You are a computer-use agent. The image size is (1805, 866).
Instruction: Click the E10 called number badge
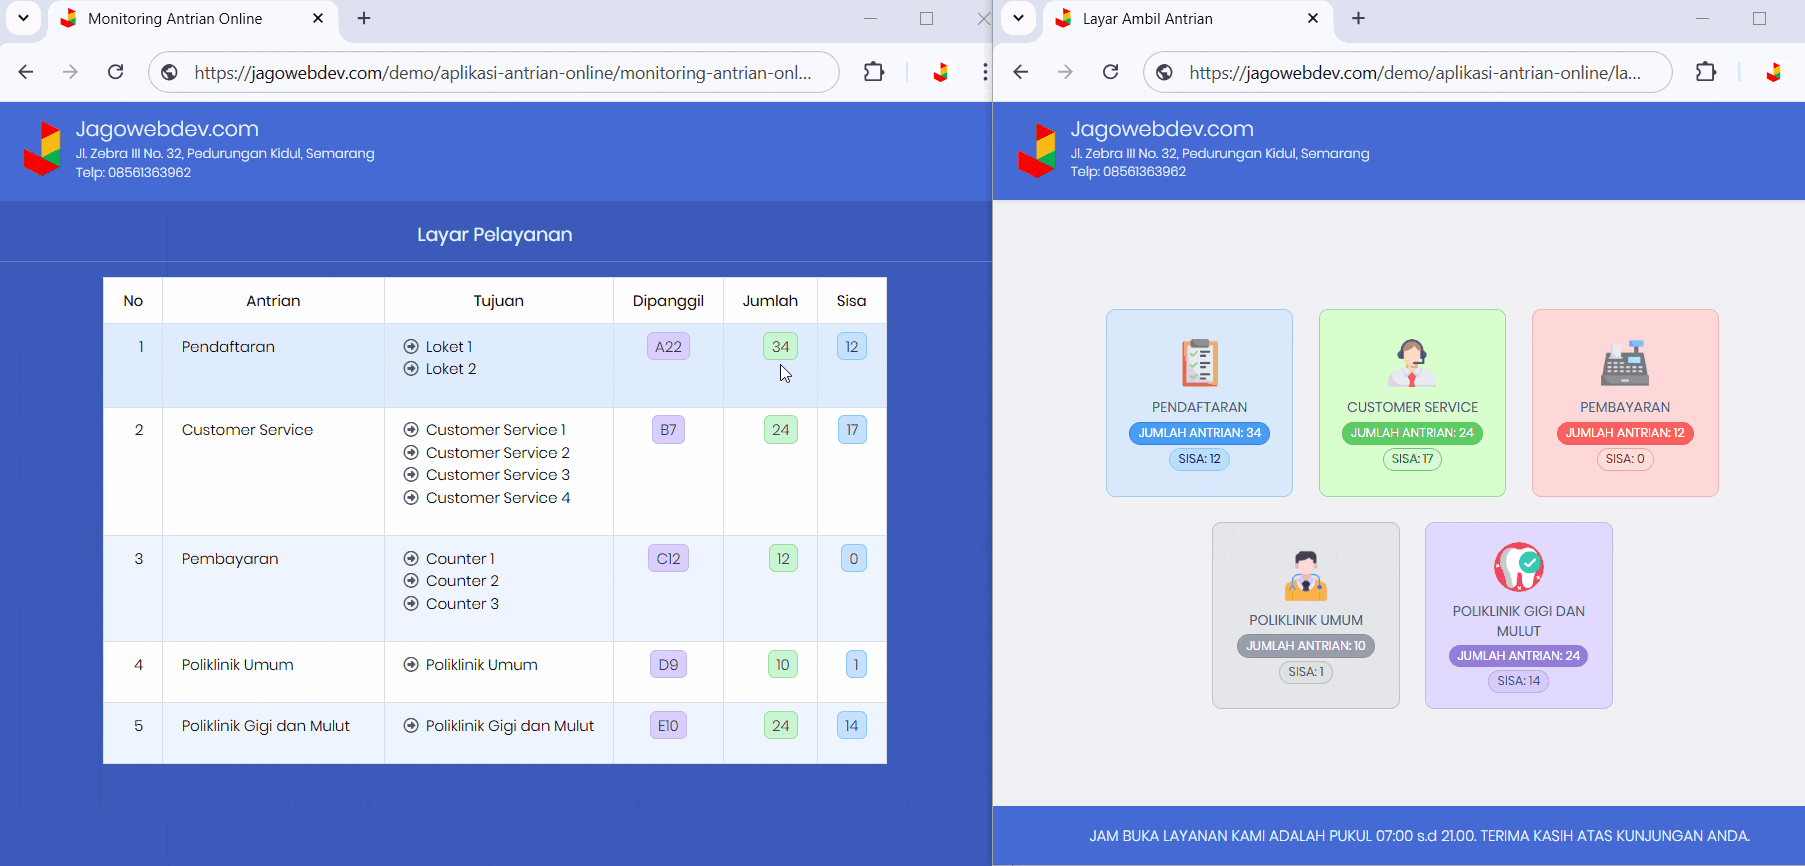[x=668, y=726]
